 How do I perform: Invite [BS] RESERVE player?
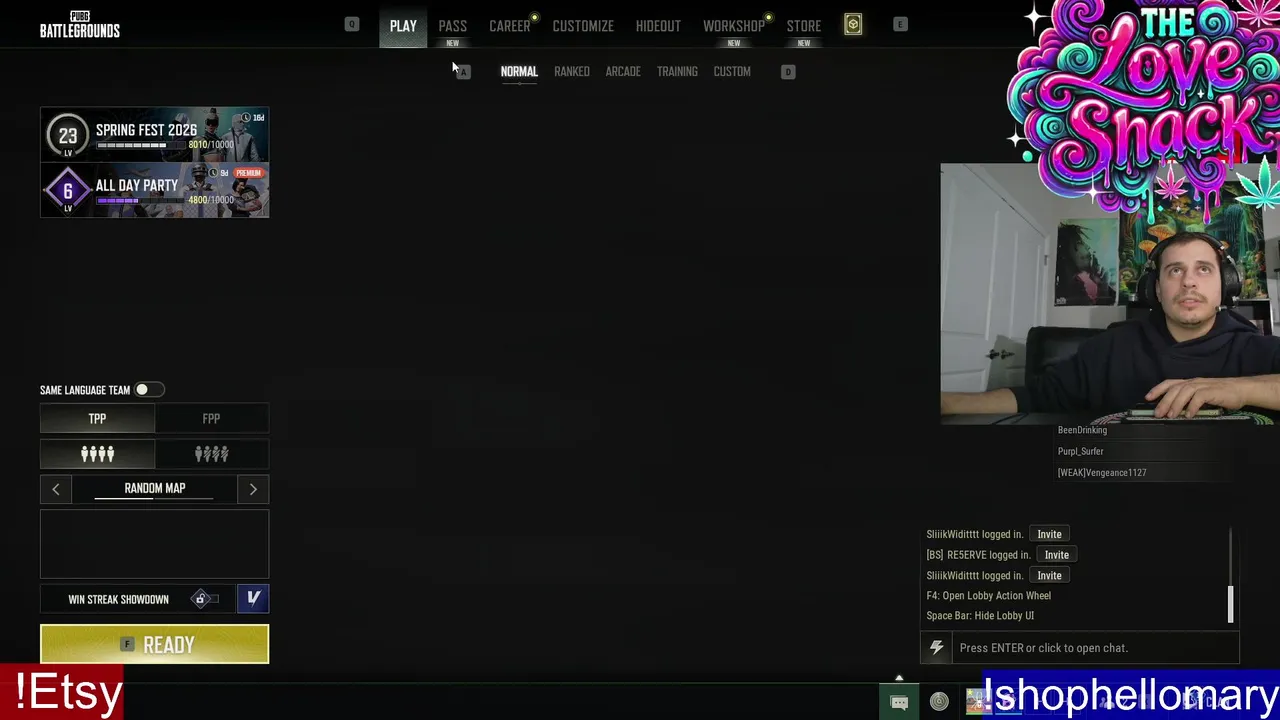[x=1057, y=555]
